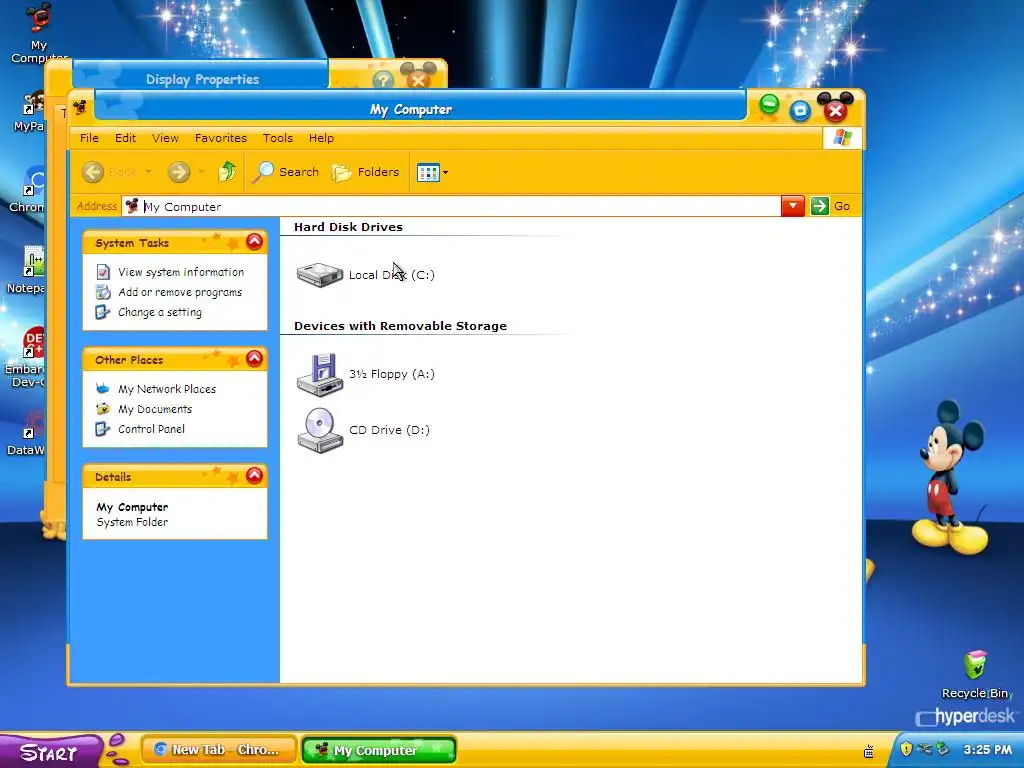Viewport: 1024px width, 768px height.
Task: Click the Forward arrow toolbar button
Action: (x=178, y=172)
